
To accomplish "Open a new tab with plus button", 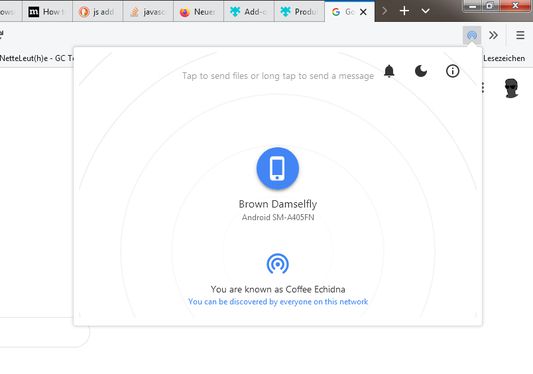I will click(x=404, y=11).
